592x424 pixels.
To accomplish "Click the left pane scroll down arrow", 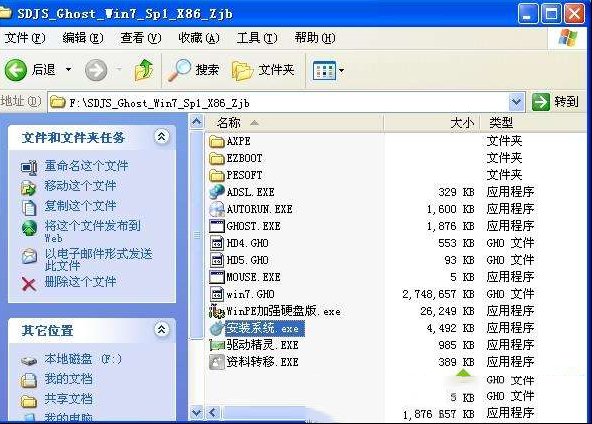I will coord(196,412).
